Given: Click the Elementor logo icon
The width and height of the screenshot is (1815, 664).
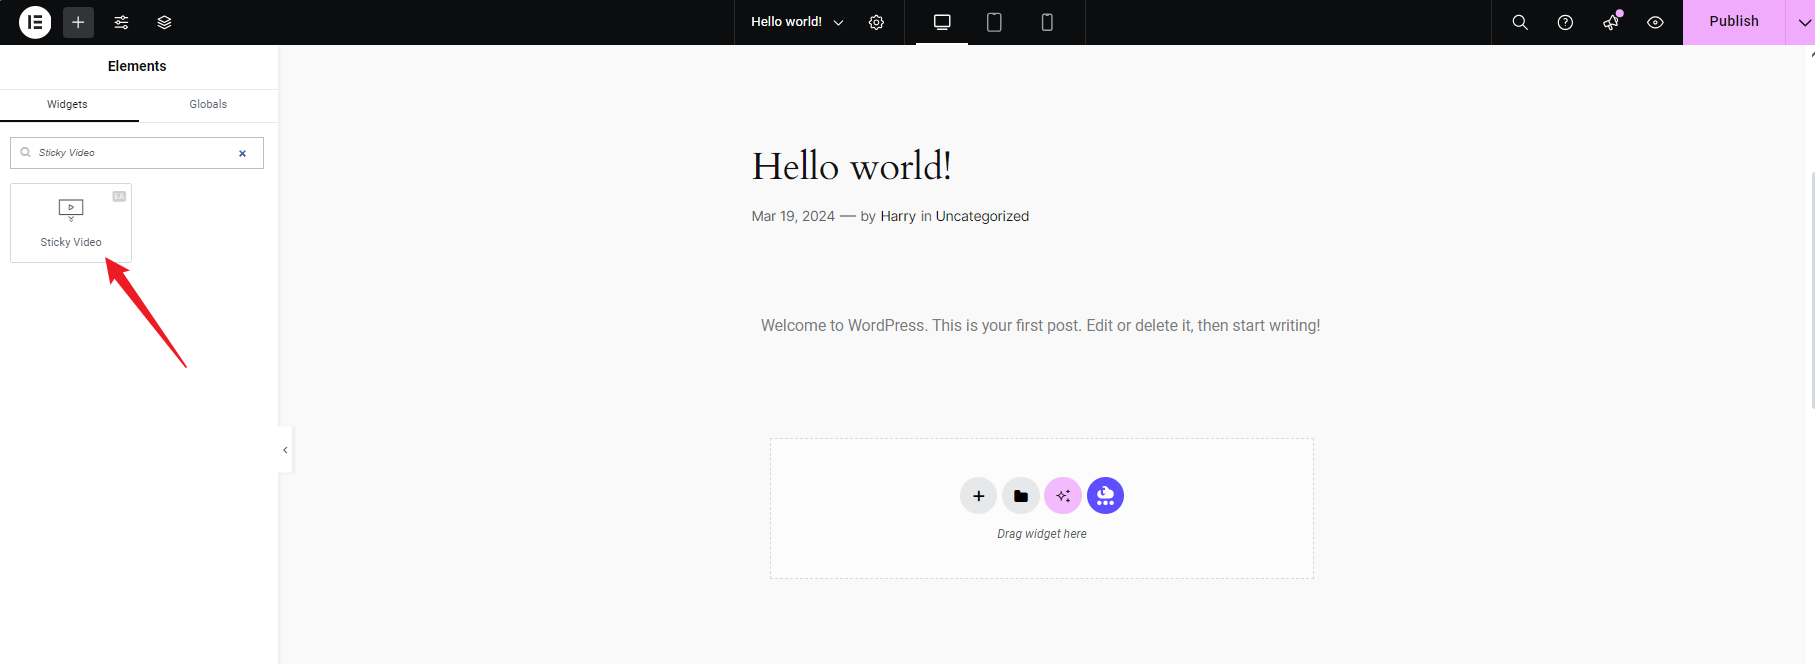Looking at the screenshot, I should pyautogui.click(x=35, y=22).
